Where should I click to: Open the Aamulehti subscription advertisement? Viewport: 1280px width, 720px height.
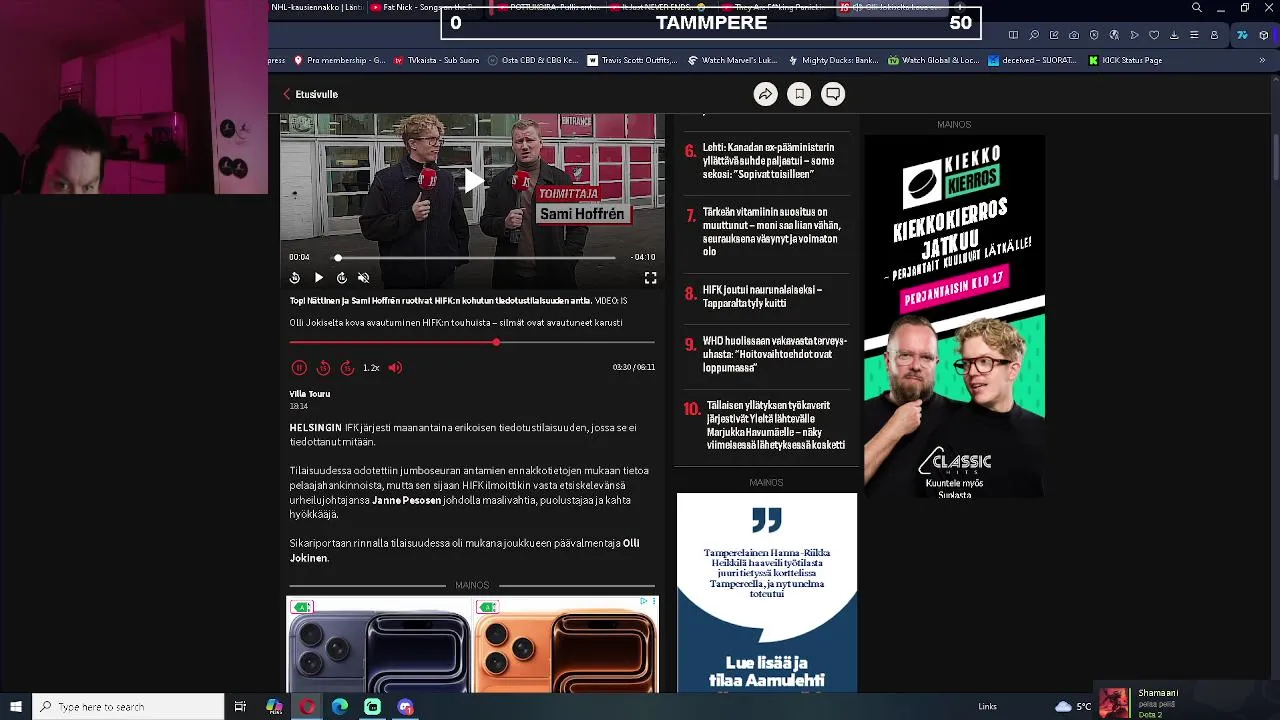tap(767, 592)
